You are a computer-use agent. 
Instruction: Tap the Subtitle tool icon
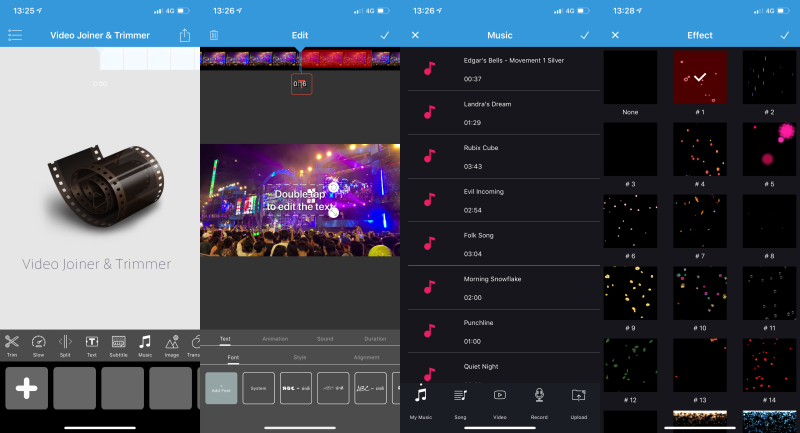coord(118,344)
